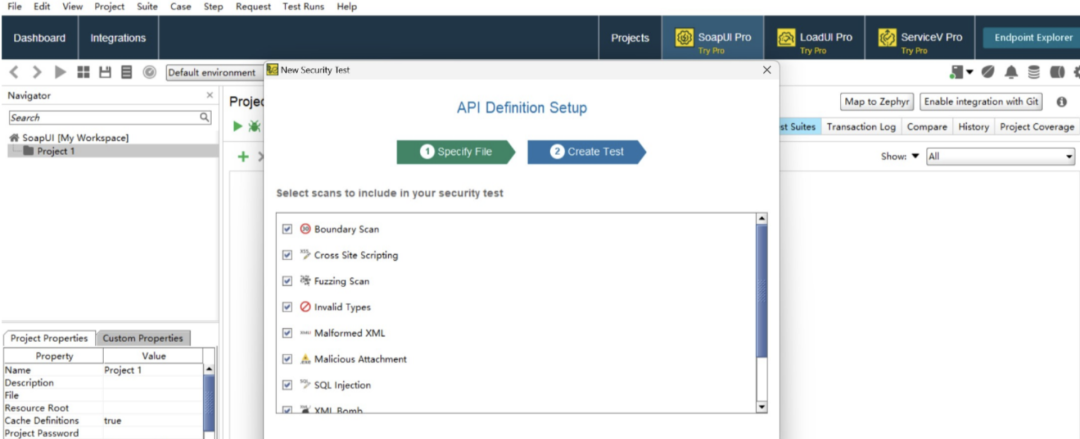The image size is (1080, 439).
Task: Open the History tab
Action: coord(973,127)
